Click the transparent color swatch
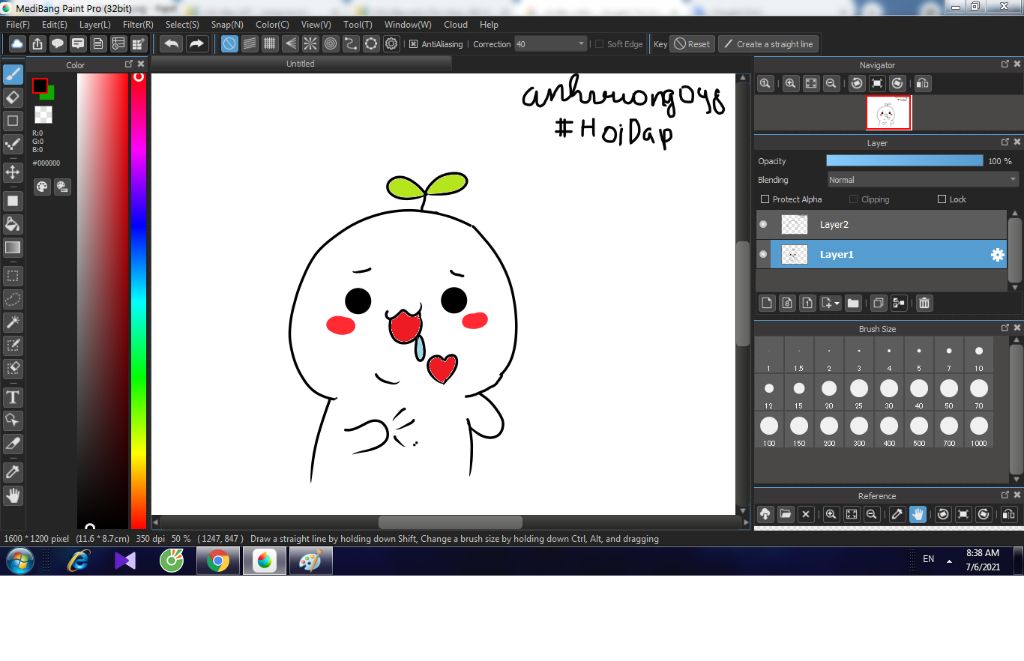The height and width of the screenshot is (661, 1024). pyautogui.click(x=43, y=115)
